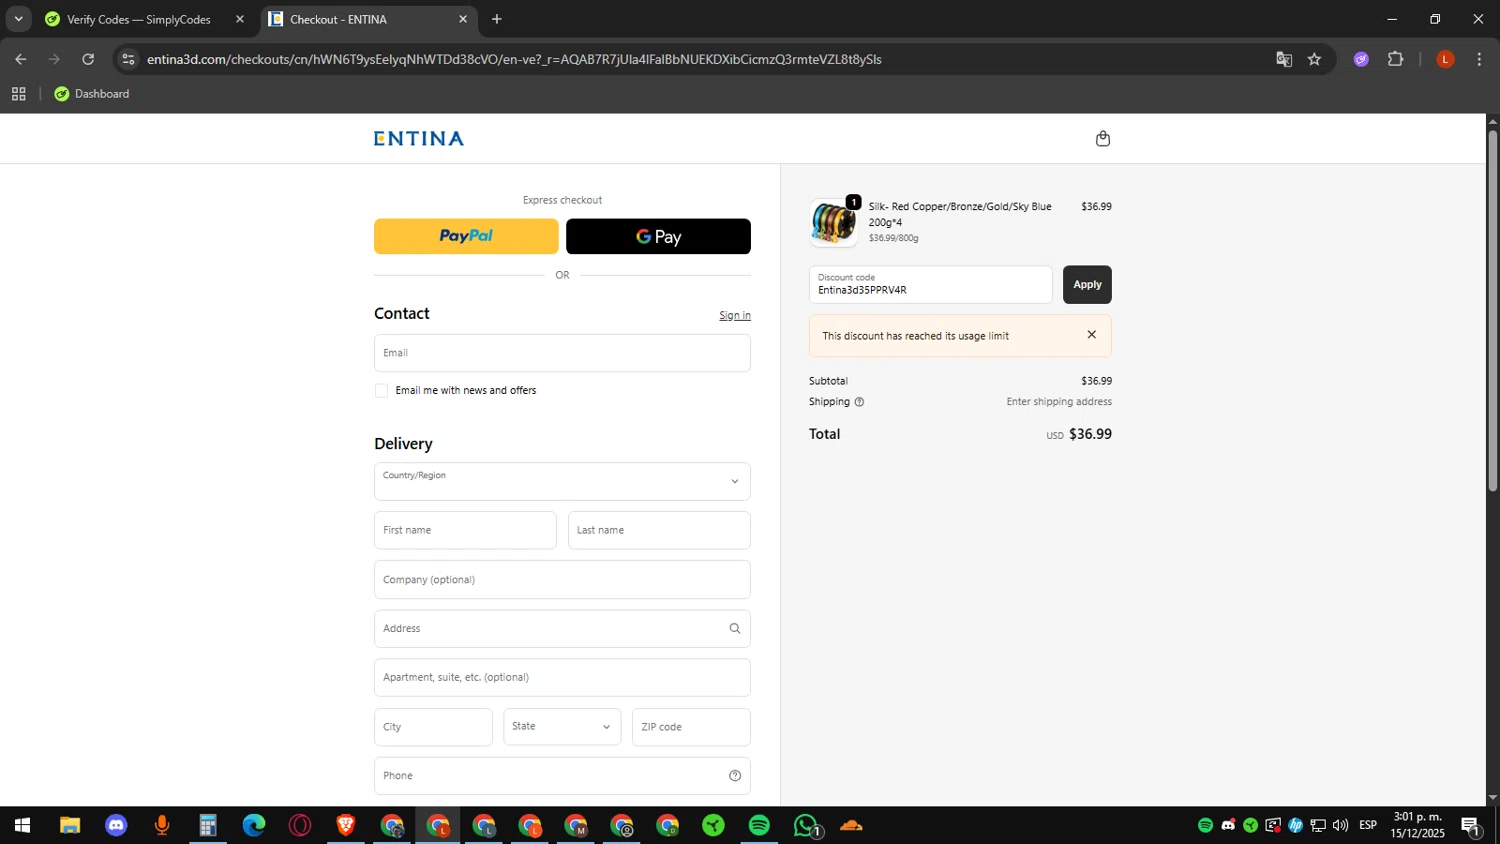This screenshot has height=844, width=1500.
Task: Open a new browser tab
Action: coord(496,19)
